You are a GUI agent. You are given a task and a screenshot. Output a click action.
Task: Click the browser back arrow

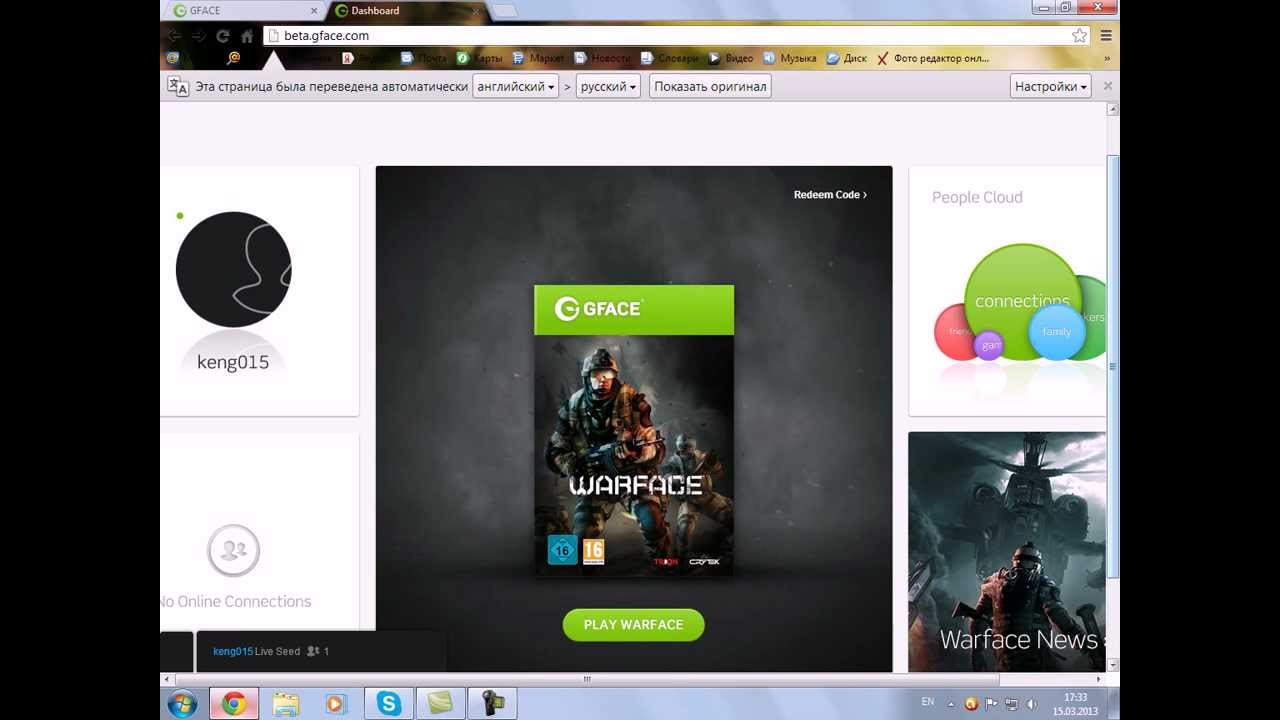[x=174, y=35]
